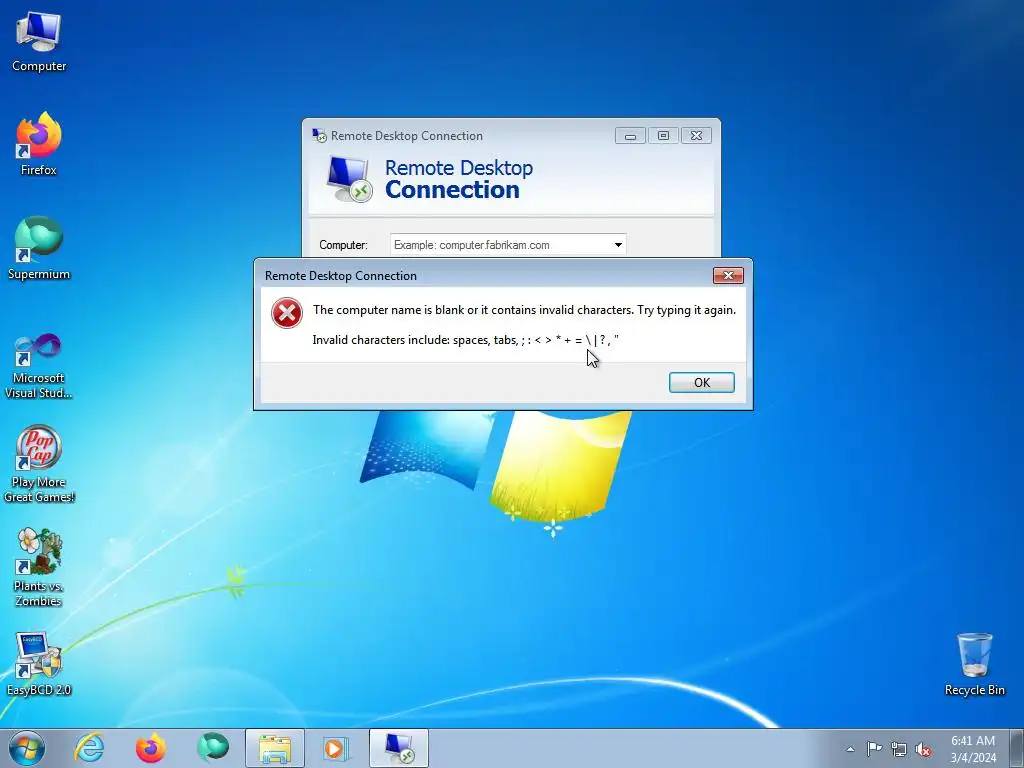Minimize the Remote Desktop Connection main window
Image resolution: width=1024 pixels, height=768 pixels.
[630, 136]
